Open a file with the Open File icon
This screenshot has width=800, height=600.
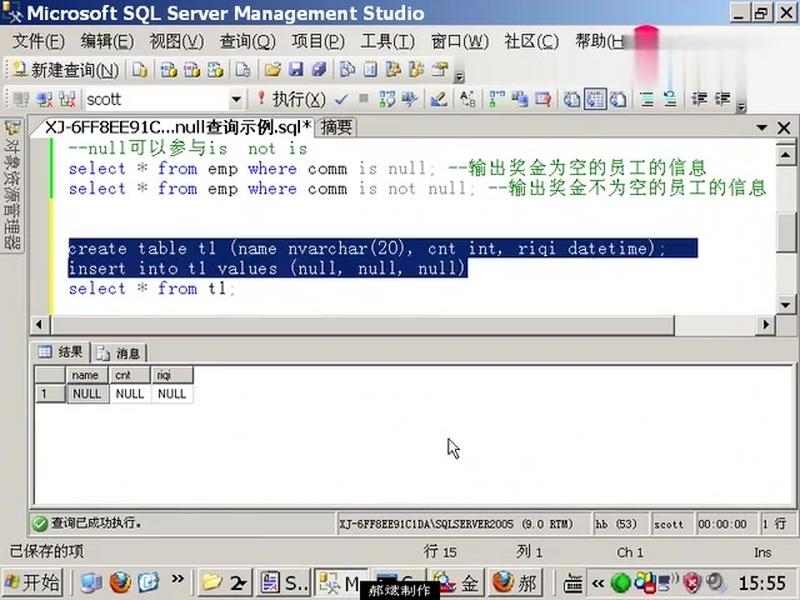[271, 71]
